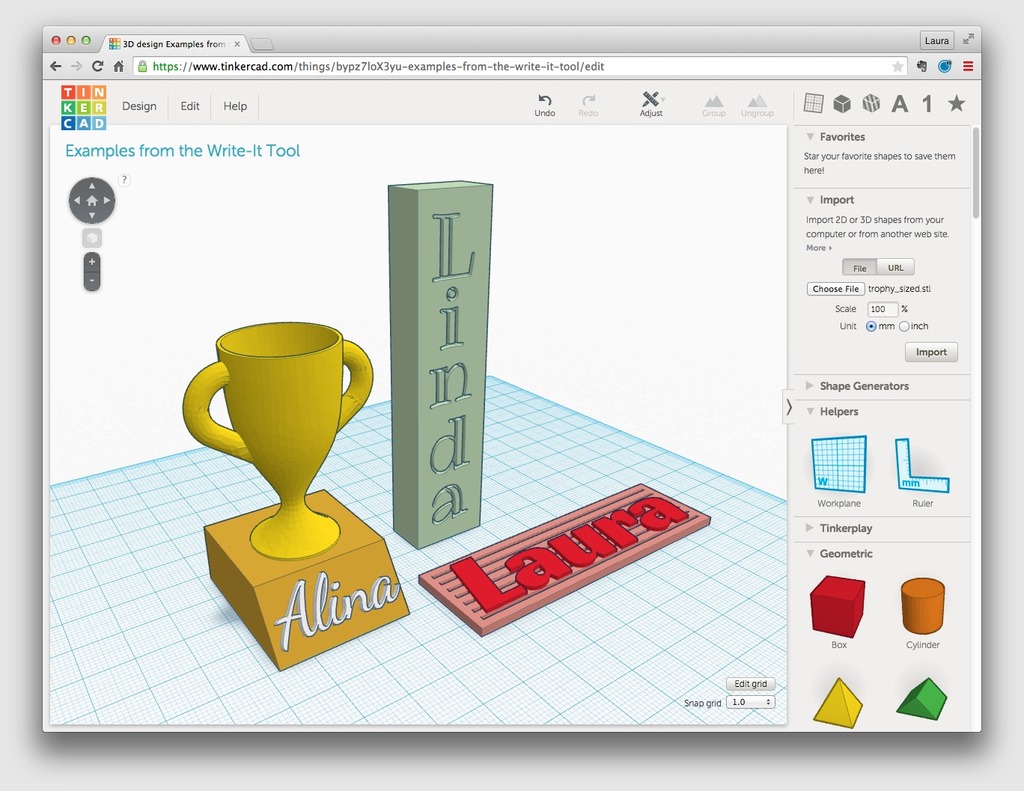1024x791 pixels.
Task: Expand the Tinkerplay section
Action: click(x=845, y=528)
